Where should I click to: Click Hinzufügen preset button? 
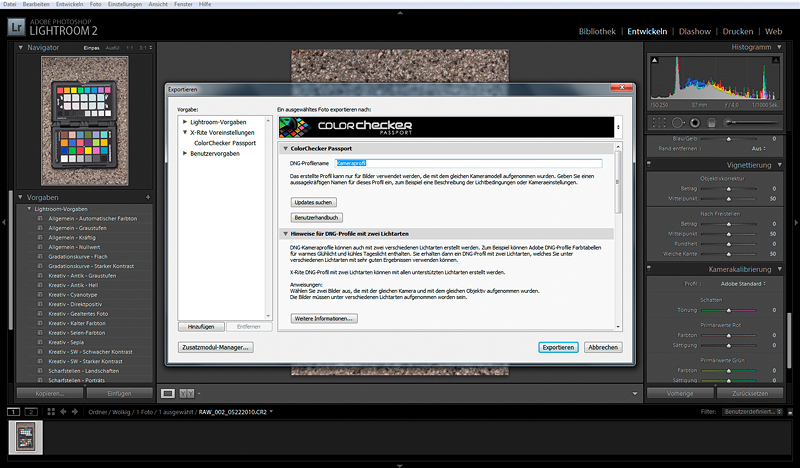click(x=201, y=327)
